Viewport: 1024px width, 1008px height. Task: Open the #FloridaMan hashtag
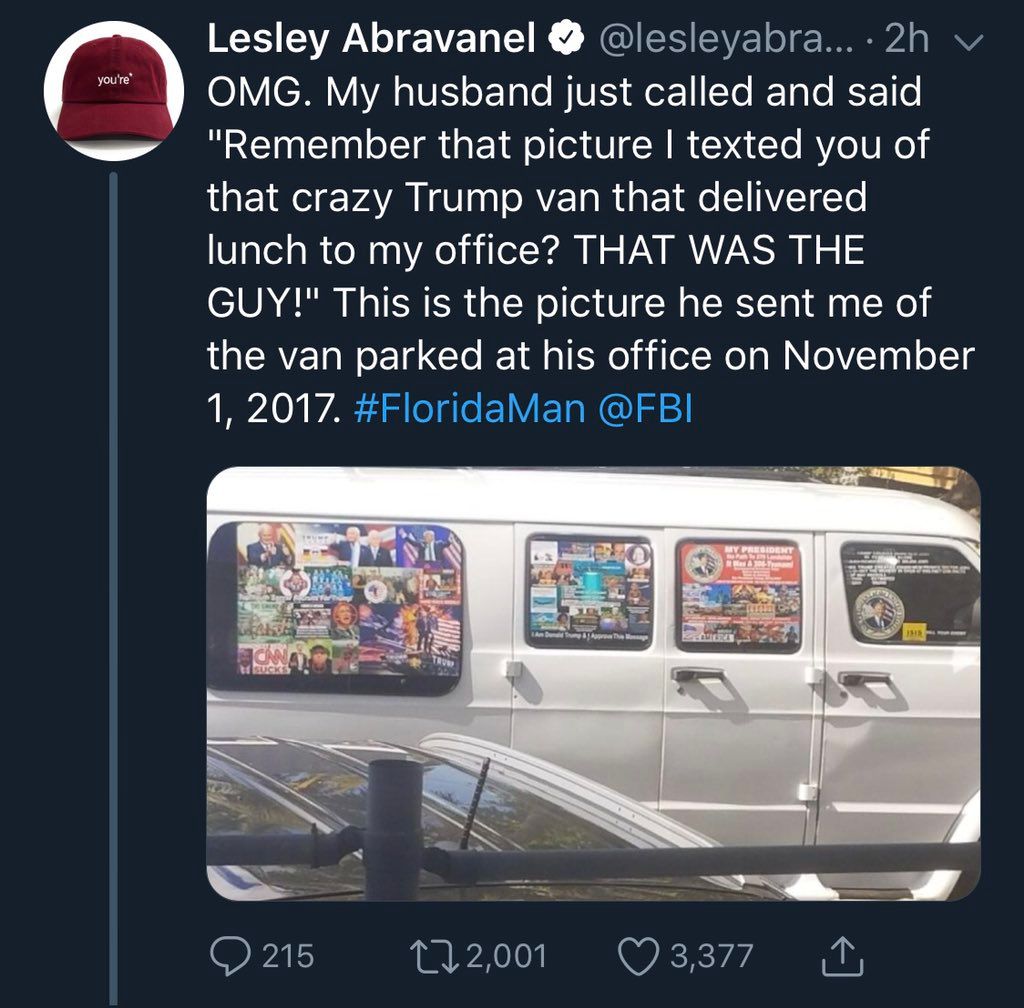pos(469,409)
